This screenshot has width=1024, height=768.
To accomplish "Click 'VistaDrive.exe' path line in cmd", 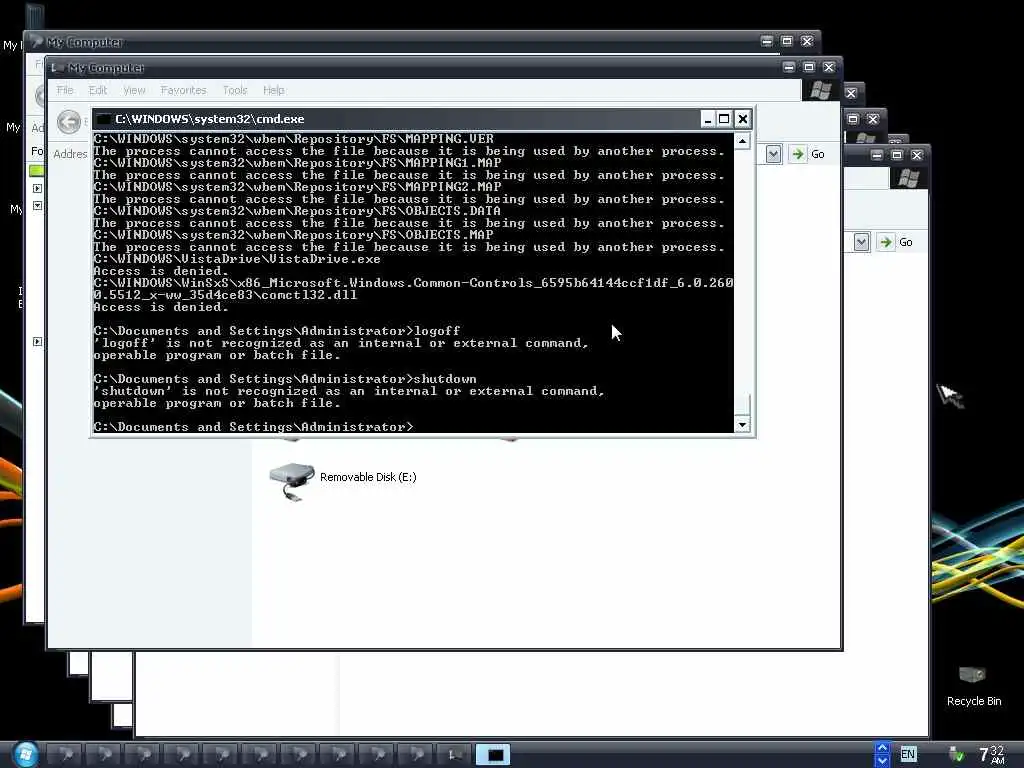I will click(x=237, y=259).
